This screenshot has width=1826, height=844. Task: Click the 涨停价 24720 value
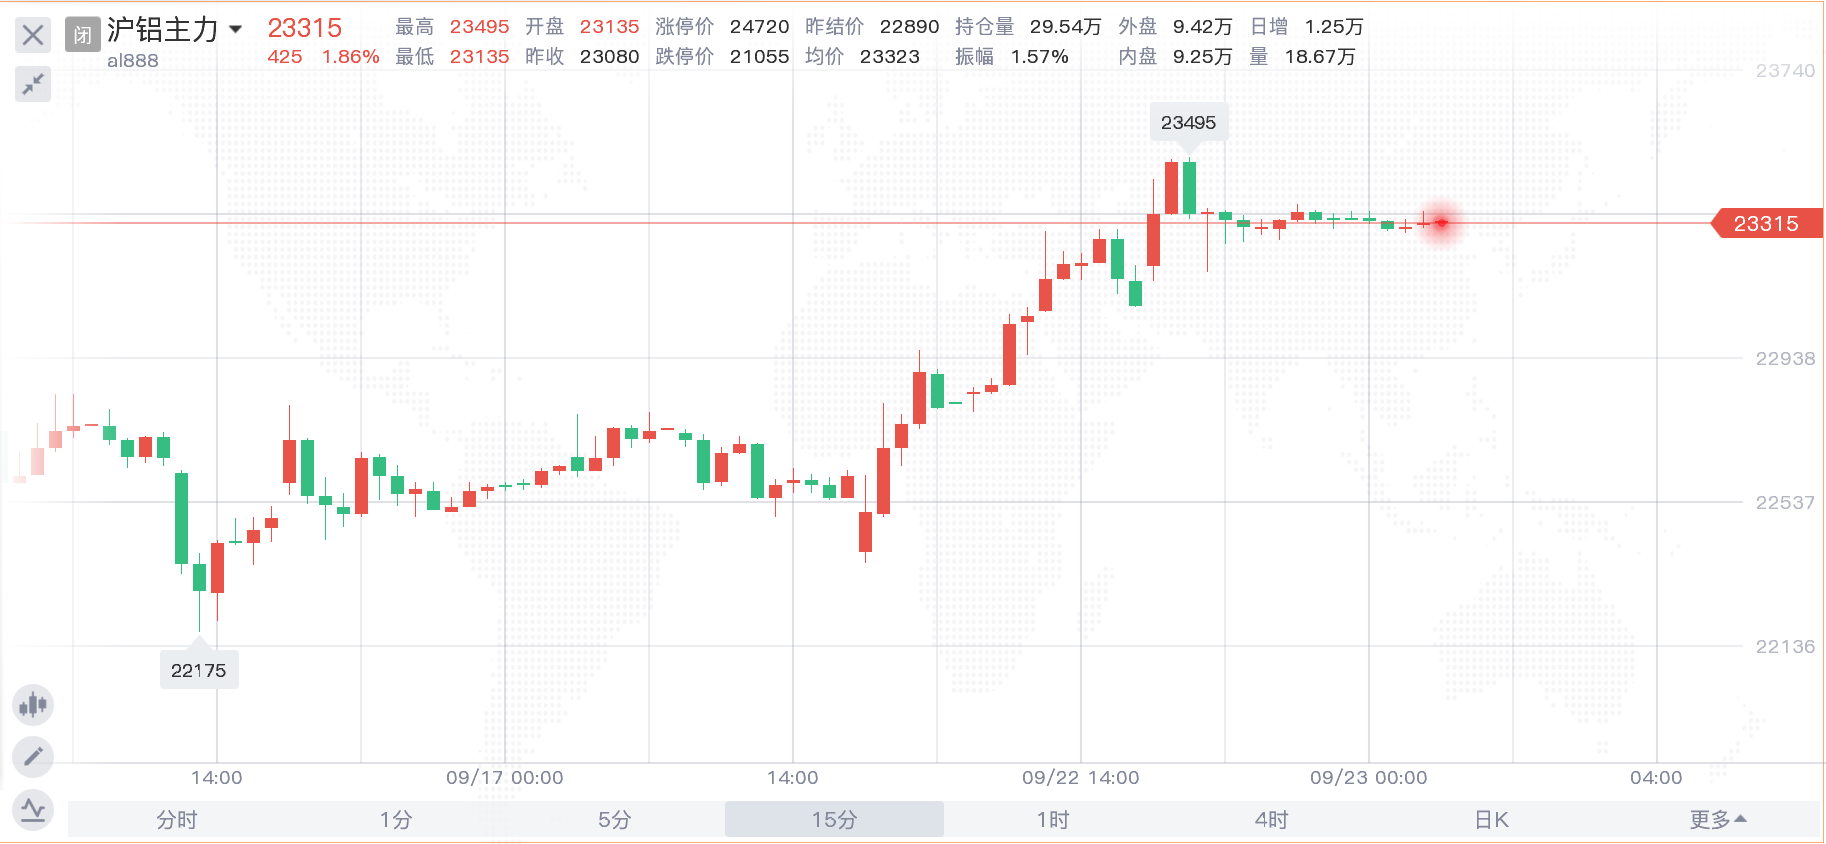coord(759,27)
